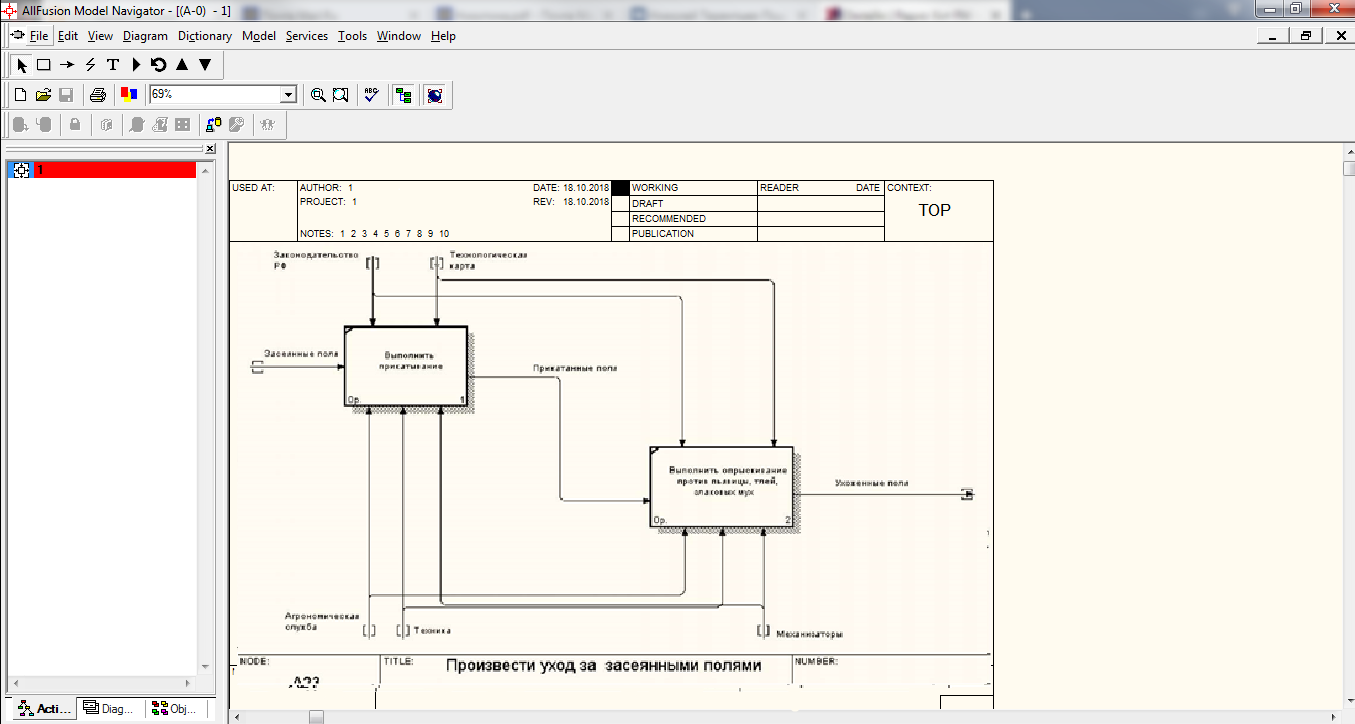Select the 'Выполнить прикатывание' activity box
This screenshot has width=1355, height=724.
[x=406, y=365]
